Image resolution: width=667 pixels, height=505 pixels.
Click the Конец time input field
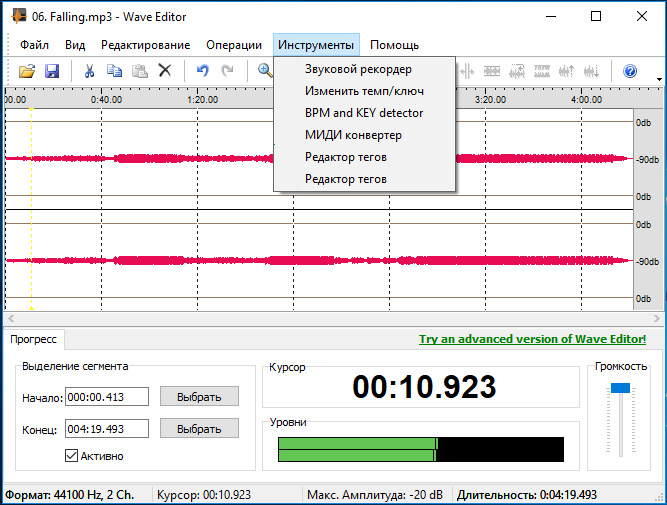pyautogui.click(x=107, y=428)
